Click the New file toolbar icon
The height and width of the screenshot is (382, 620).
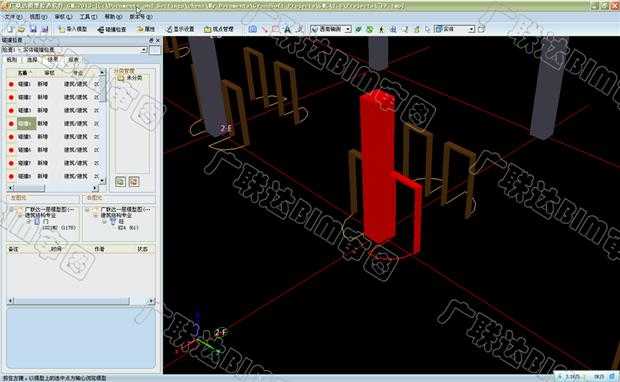tap(10, 29)
